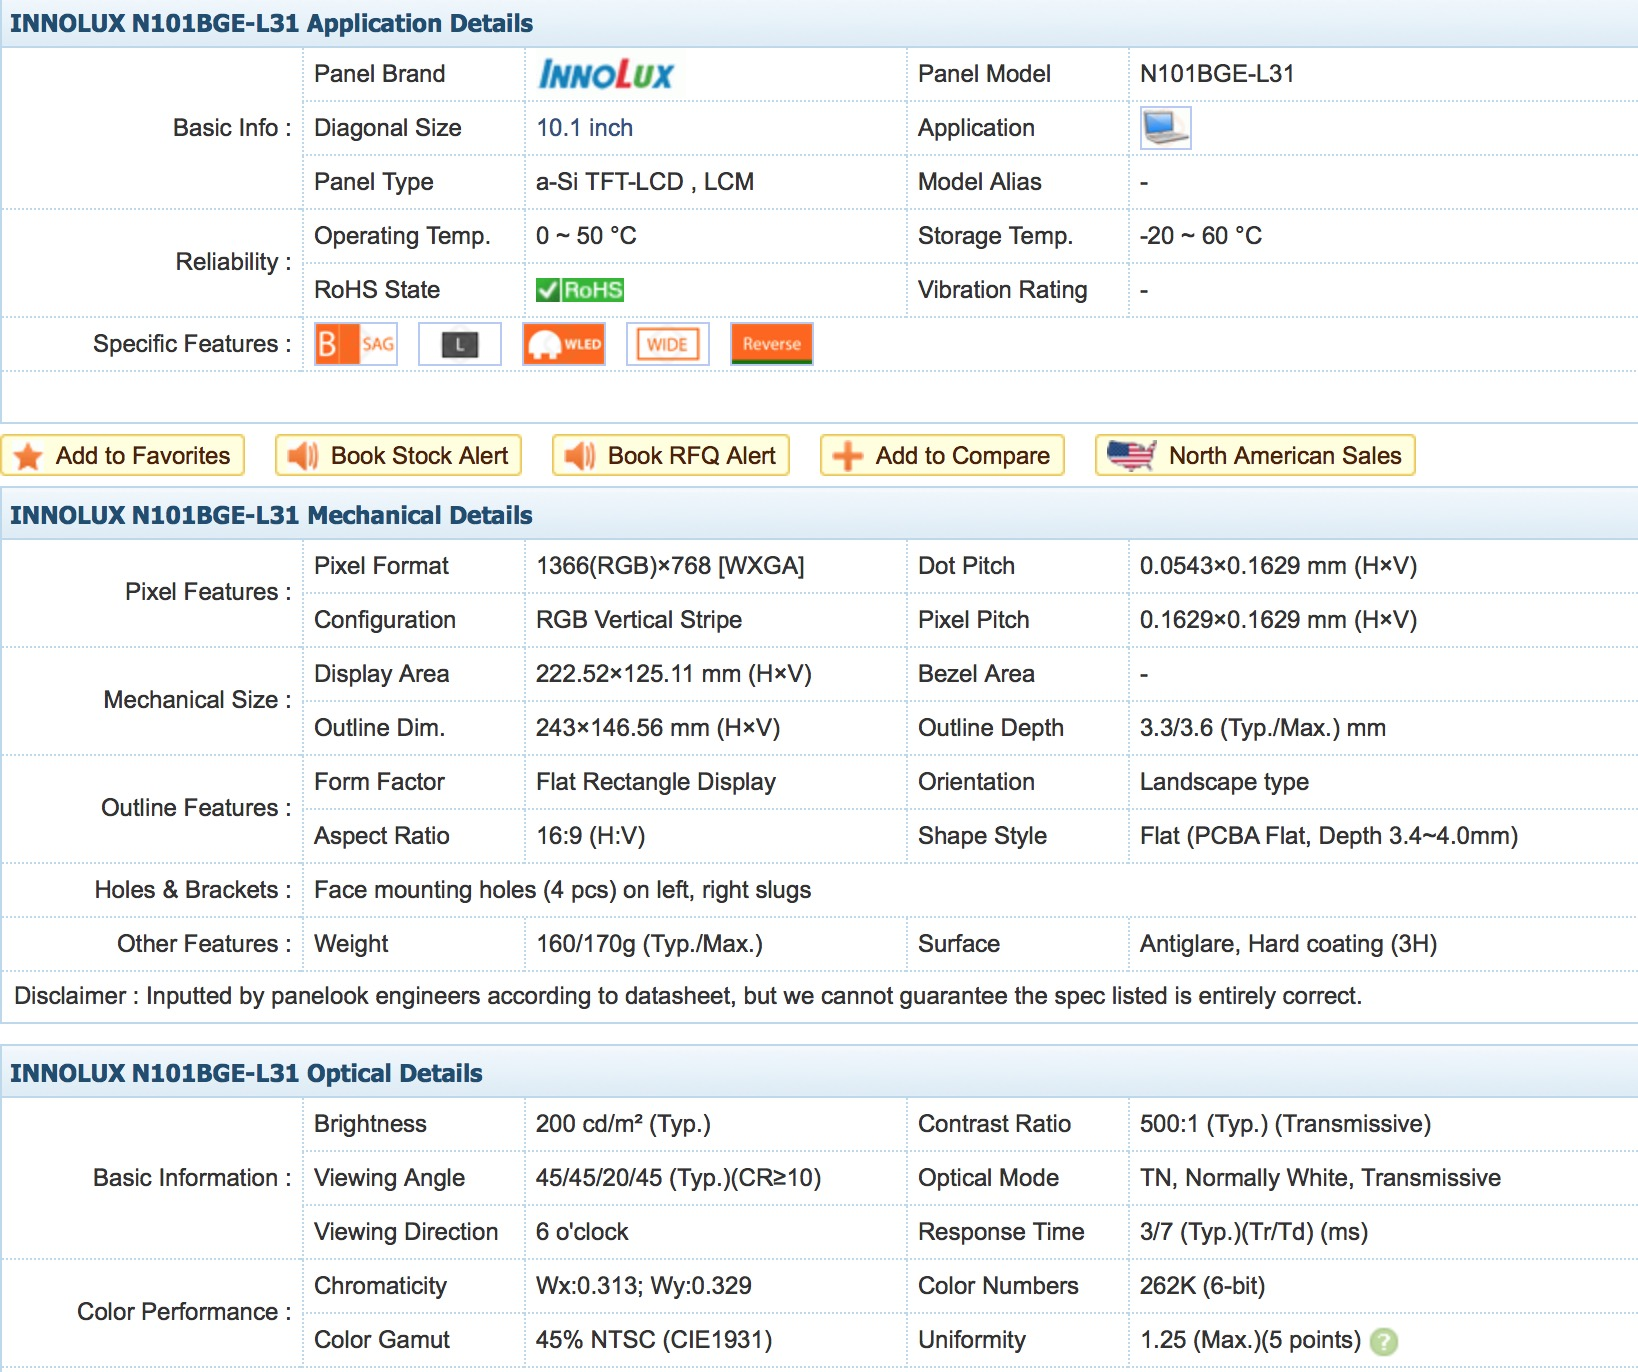The image size is (1638, 1372).
Task: Select the 6 o'clock viewing direction value
Action: [x=582, y=1232]
